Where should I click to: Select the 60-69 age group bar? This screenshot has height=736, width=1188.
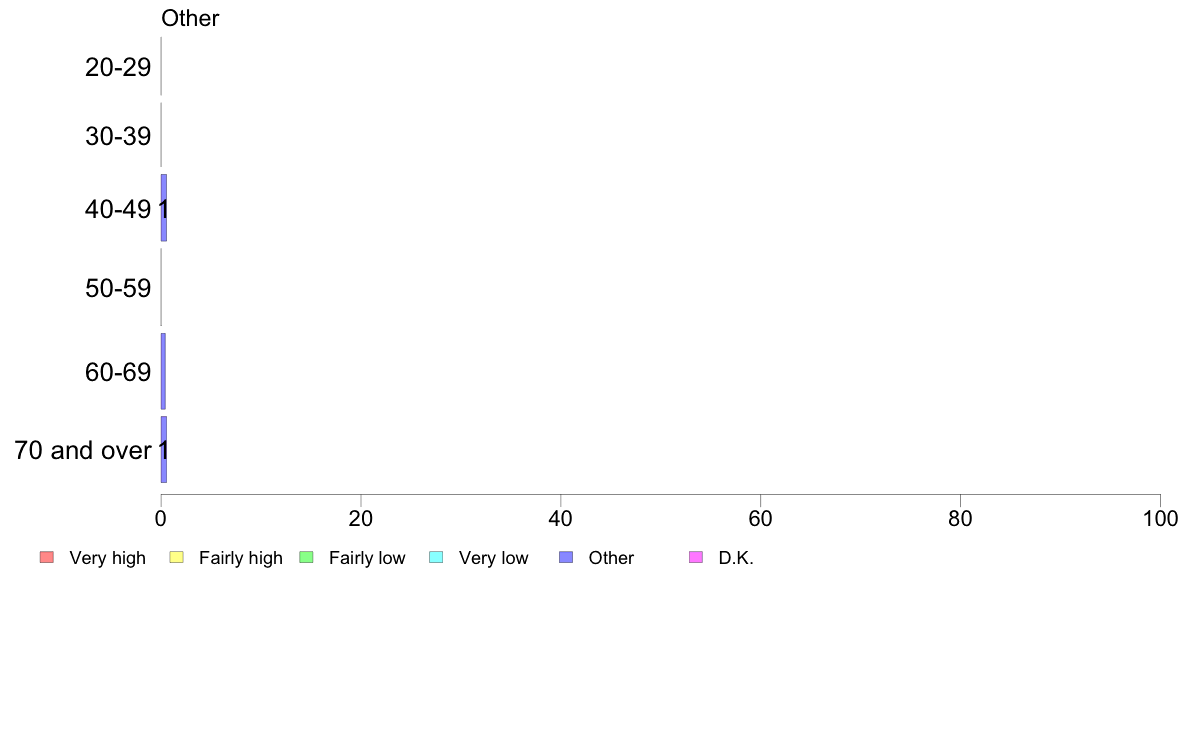tap(163, 371)
